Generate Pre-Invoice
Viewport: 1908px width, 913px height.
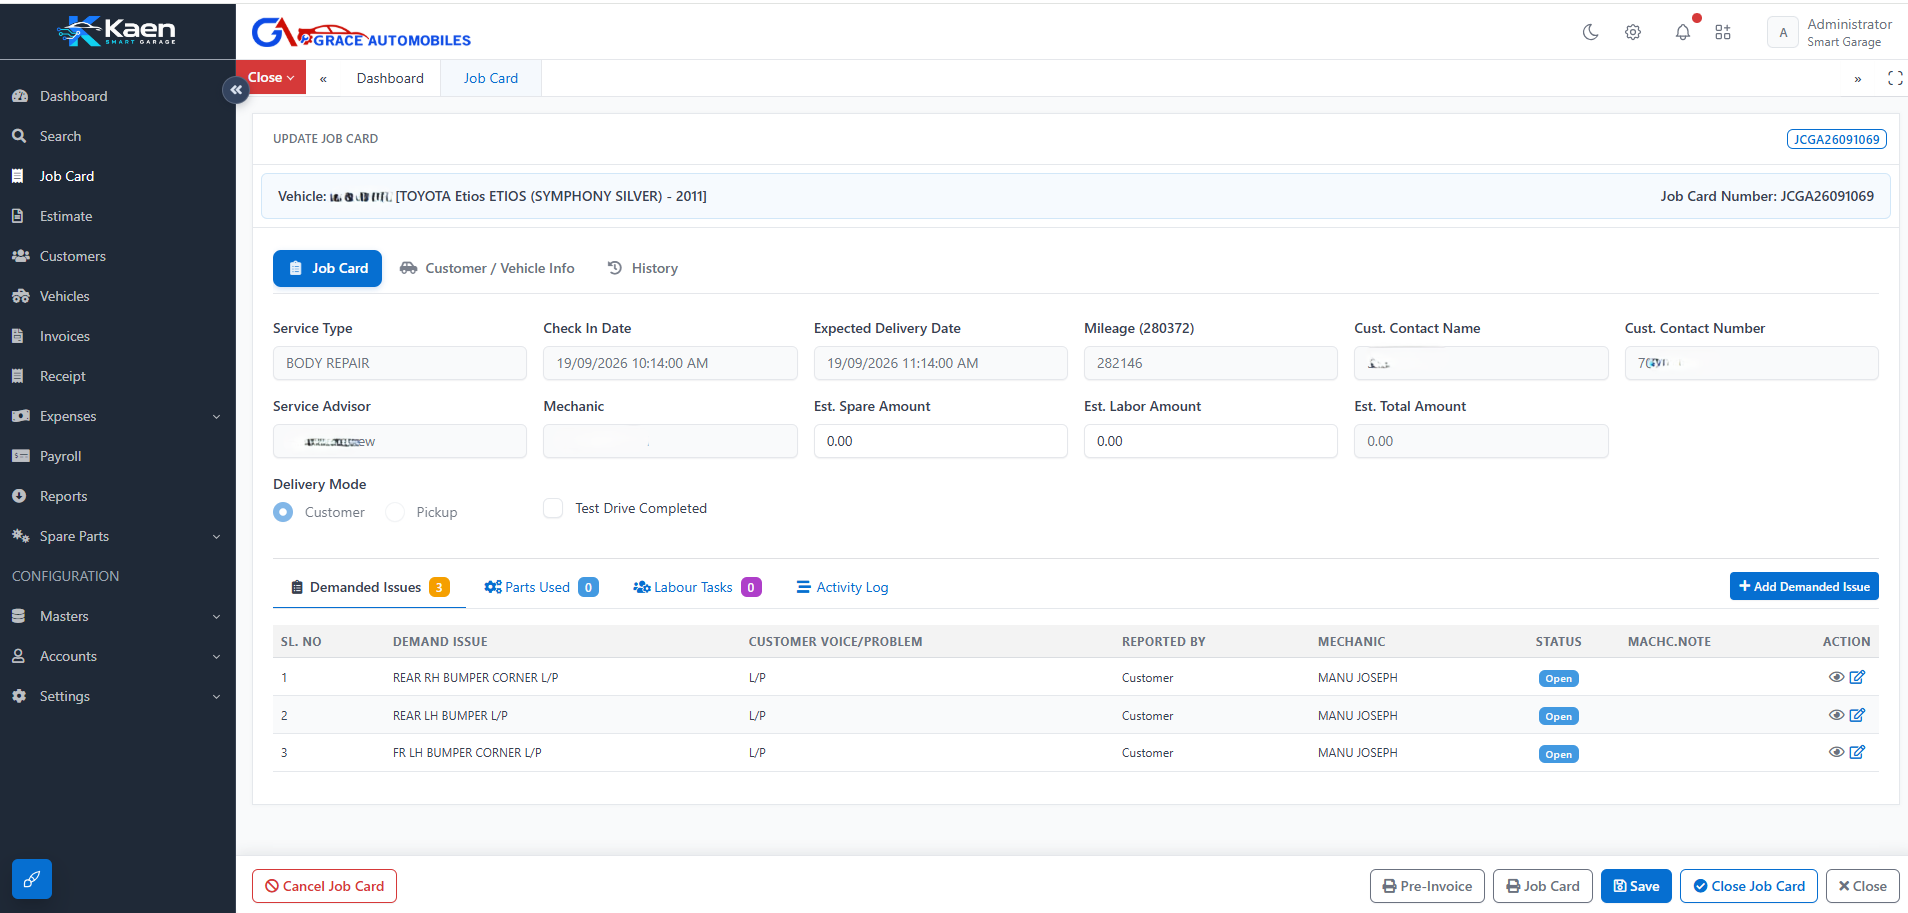pyautogui.click(x=1427, y=886)
